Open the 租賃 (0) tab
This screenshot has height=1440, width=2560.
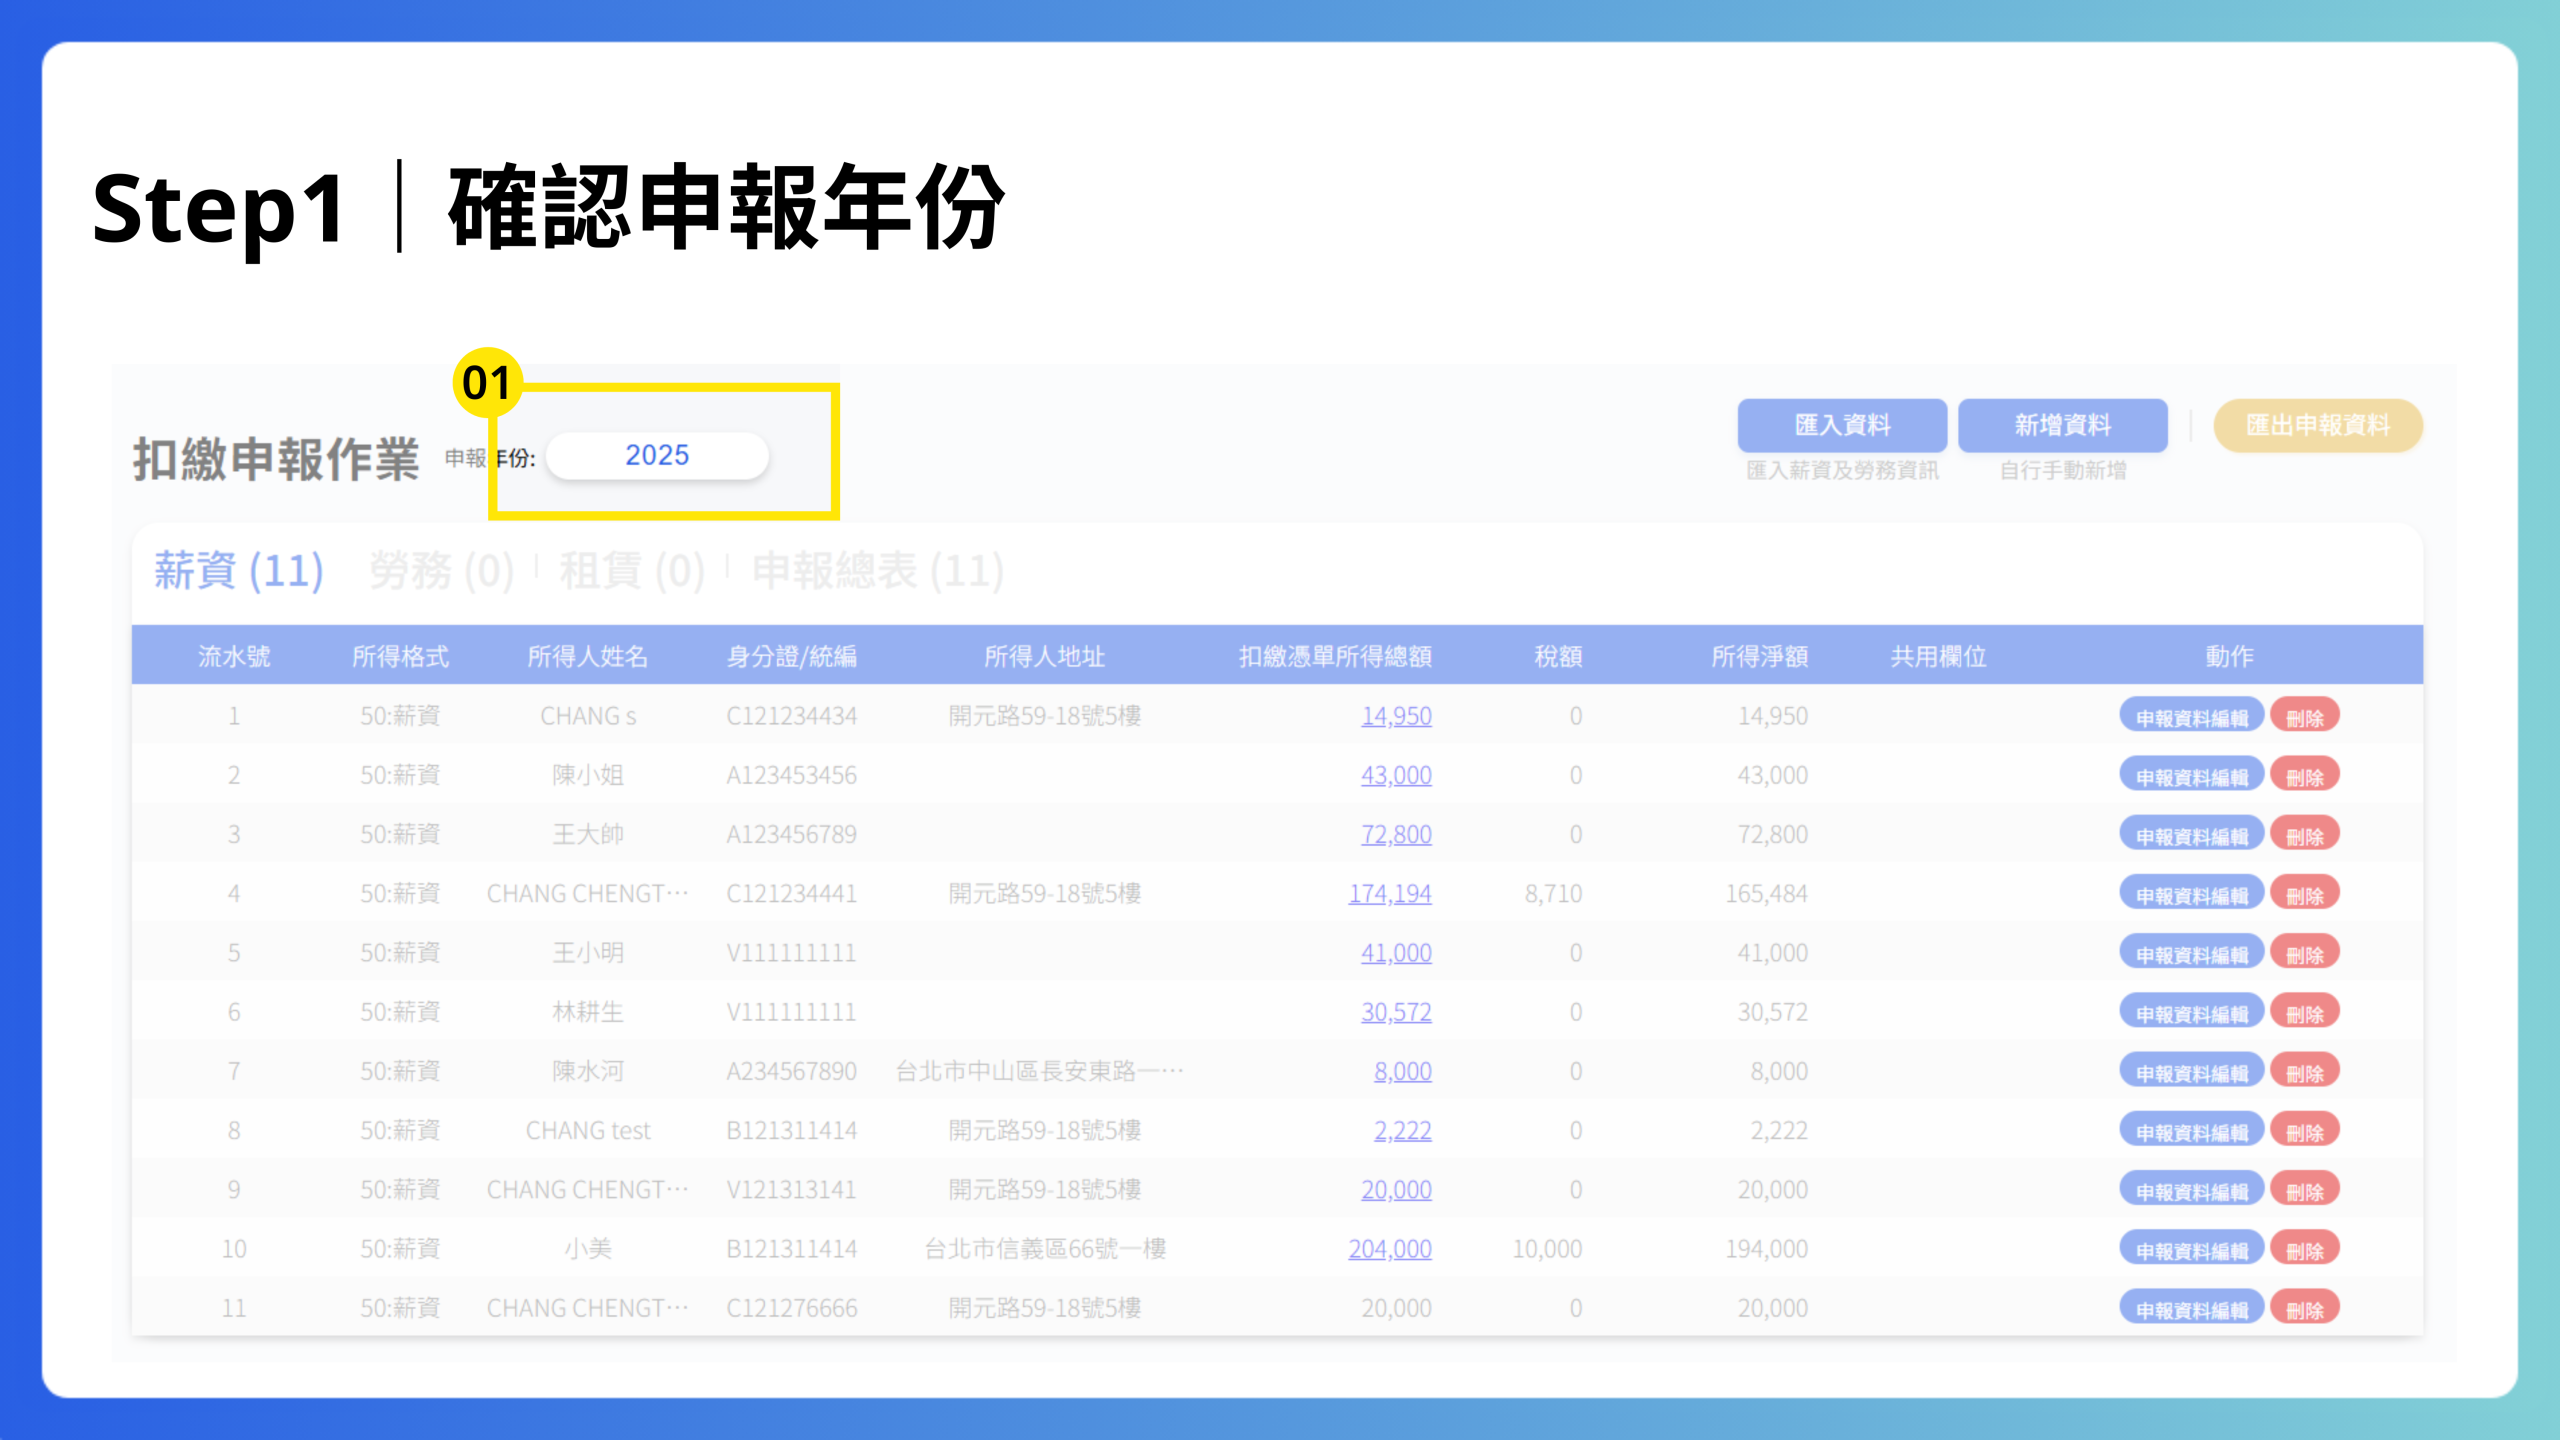[x=631, y=571]
